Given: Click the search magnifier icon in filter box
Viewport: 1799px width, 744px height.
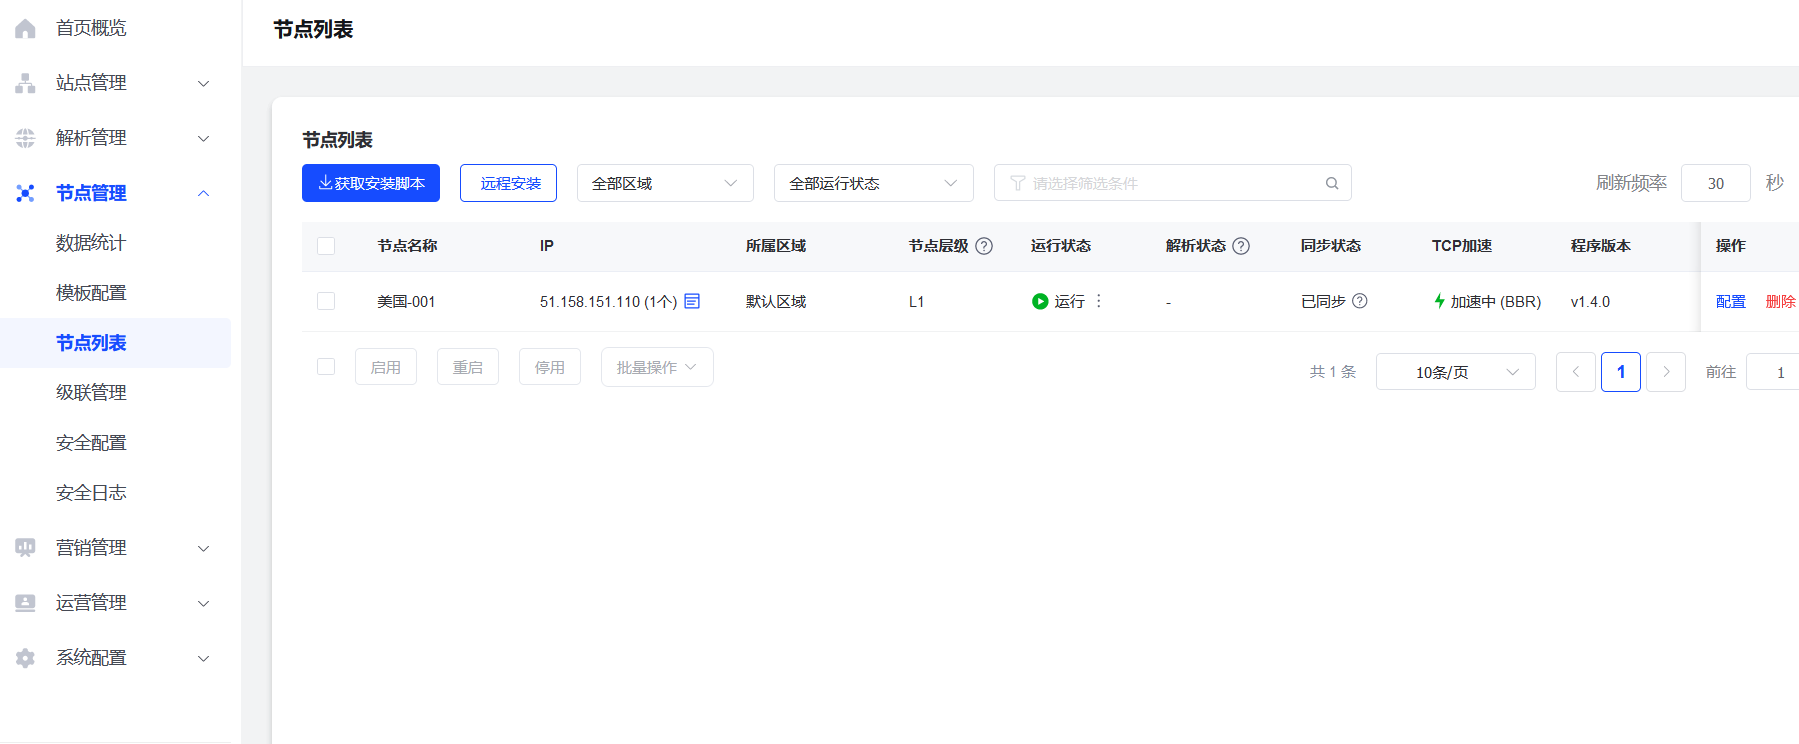Looking at the screenshot, I should (x=1332, y=183).
